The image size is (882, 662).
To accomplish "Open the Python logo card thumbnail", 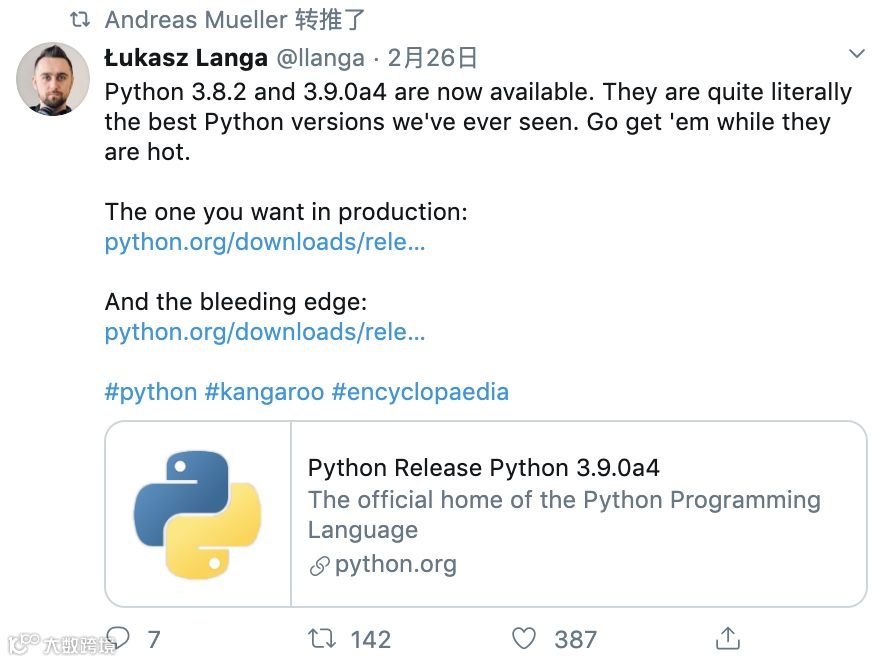I will 198,514.
